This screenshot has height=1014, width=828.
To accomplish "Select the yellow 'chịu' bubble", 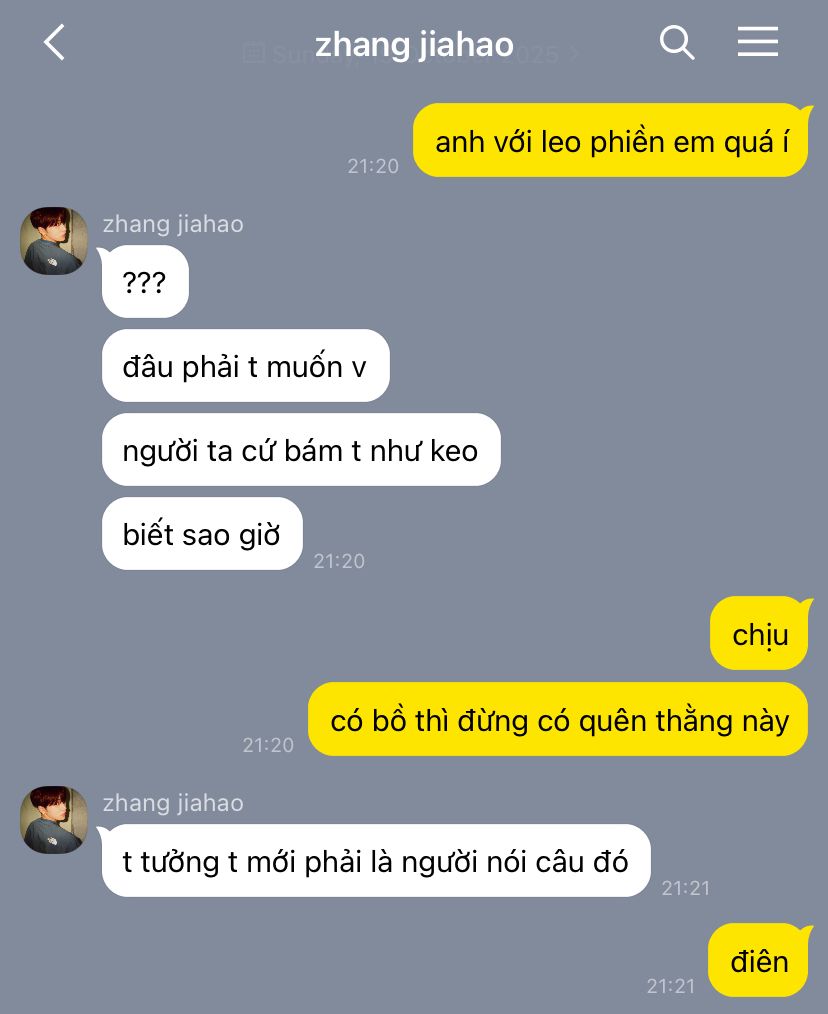I will pos(760,634).
